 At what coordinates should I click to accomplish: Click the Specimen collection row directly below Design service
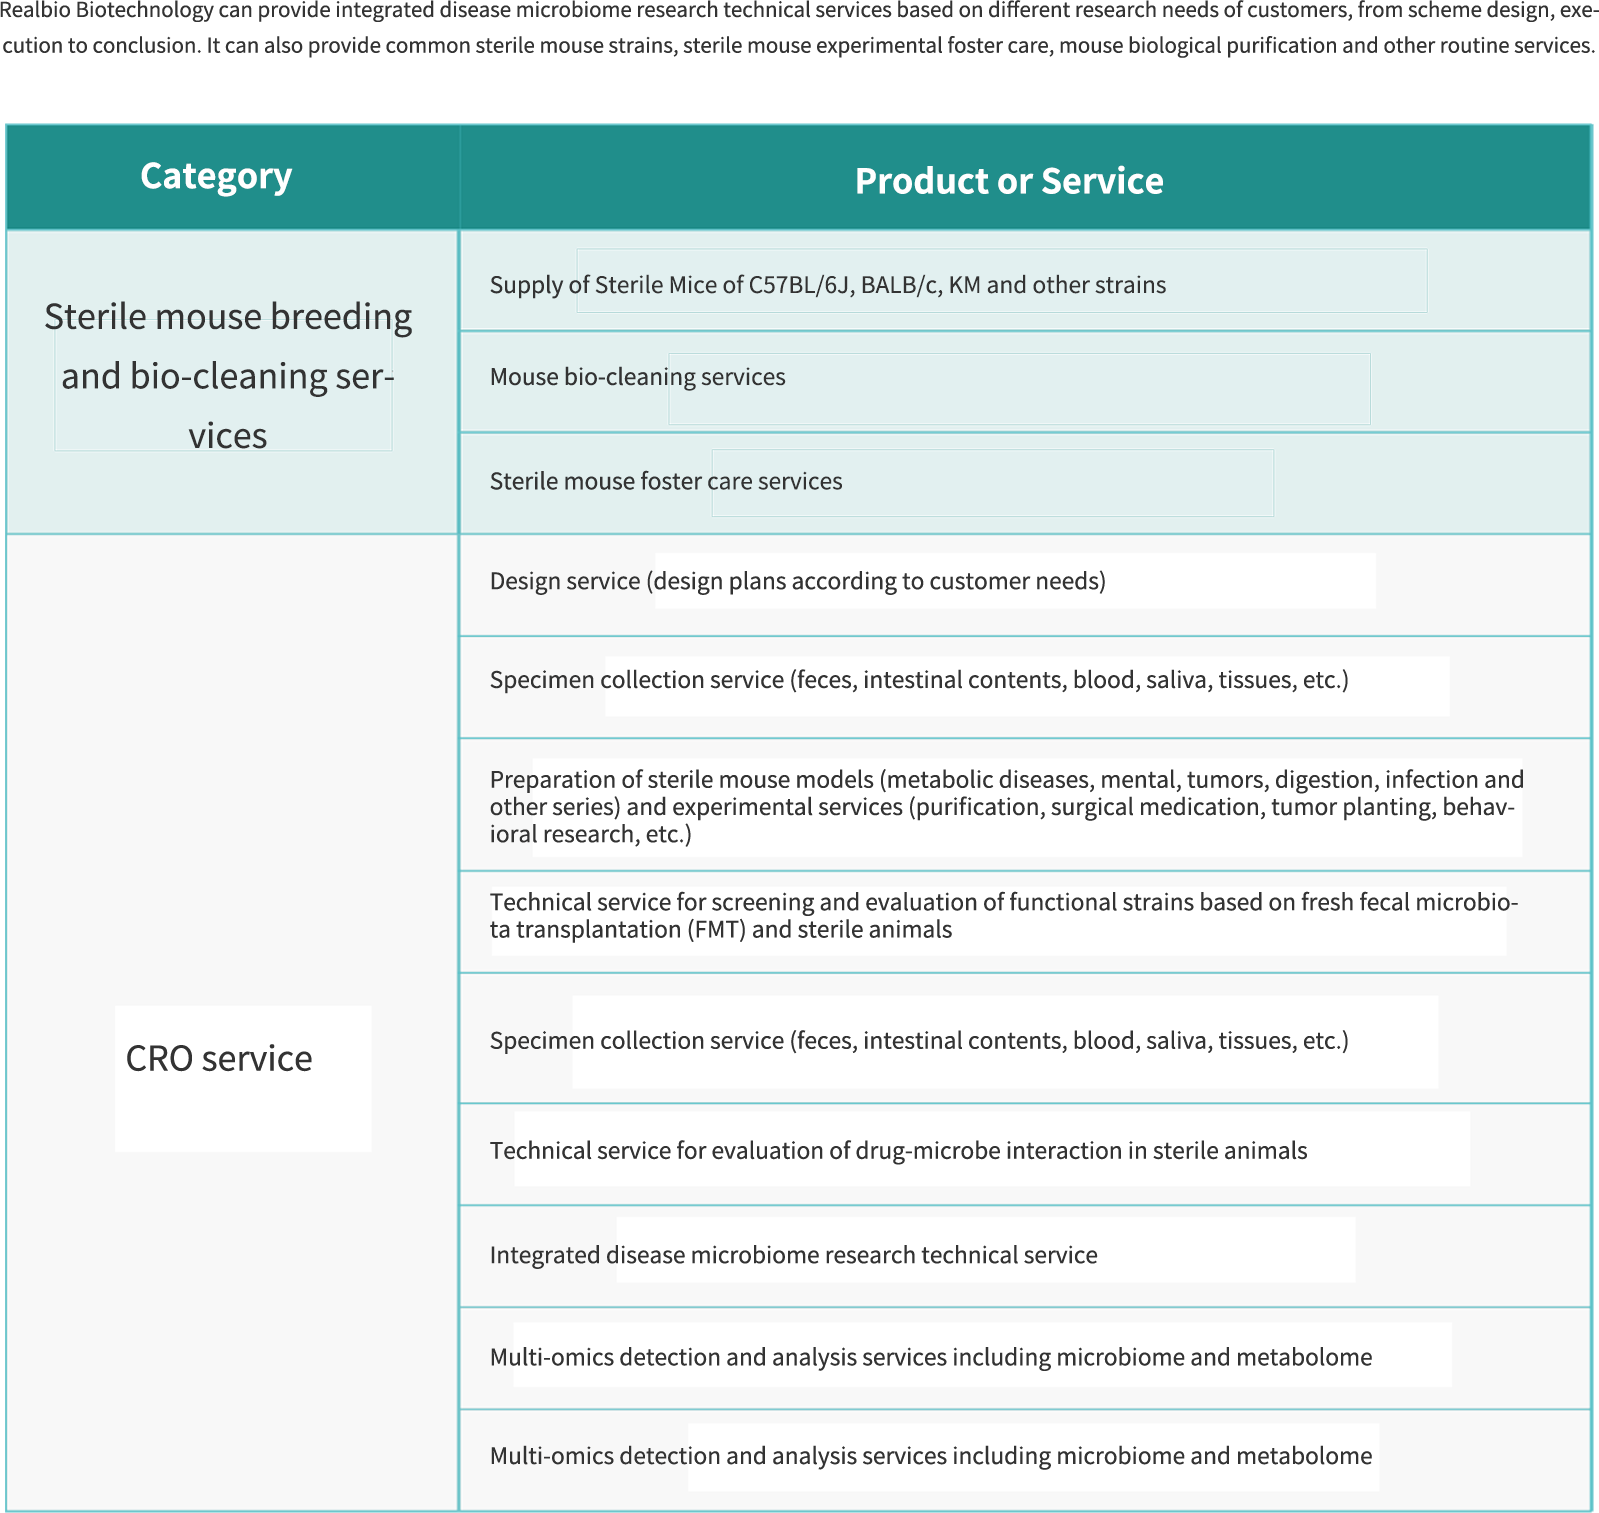pos(918,681)
